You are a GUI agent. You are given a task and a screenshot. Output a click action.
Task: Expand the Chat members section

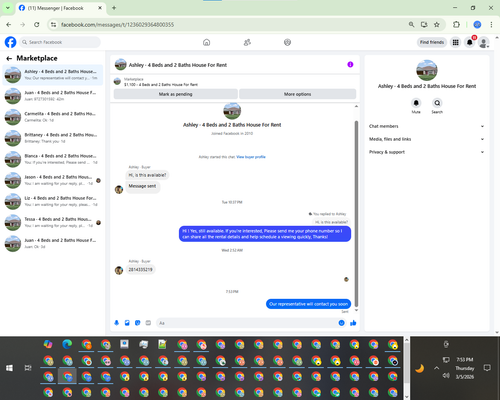pos(426,126)
